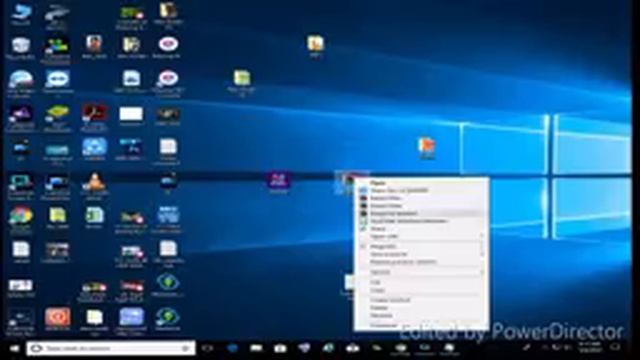Click the highlighted context menu entry
Image resolution: width=640 pixels, height=360 pixels.
[421, 213]
